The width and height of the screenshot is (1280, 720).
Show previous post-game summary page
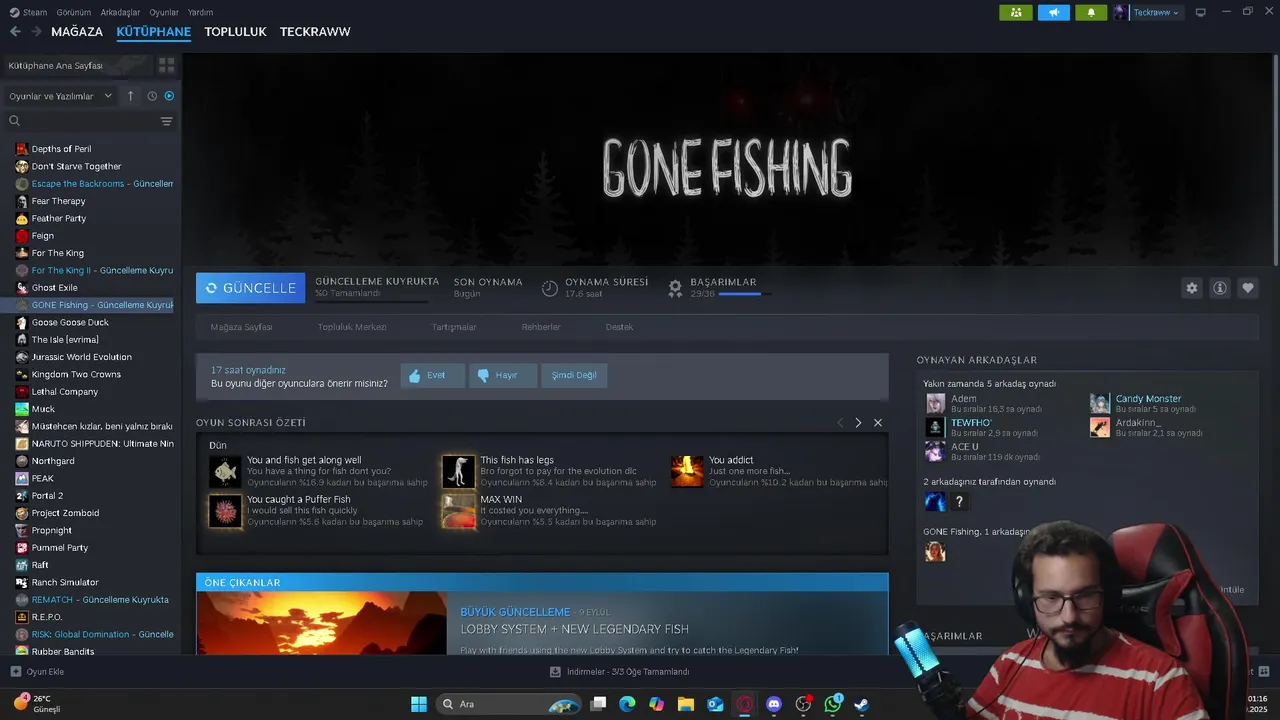[x=840, y=423]
